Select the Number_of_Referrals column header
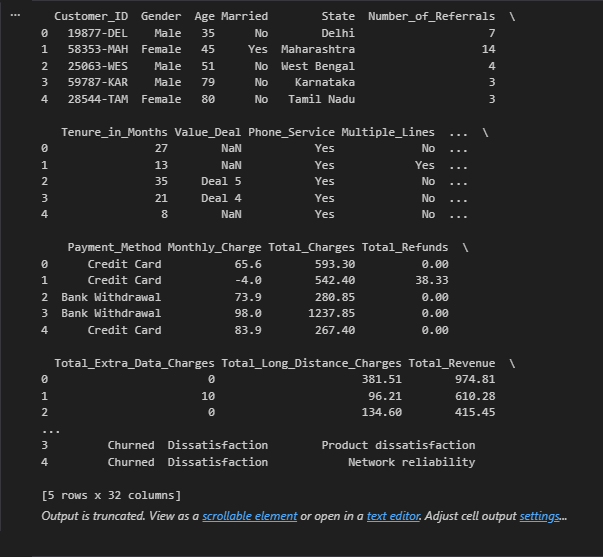 431,17
